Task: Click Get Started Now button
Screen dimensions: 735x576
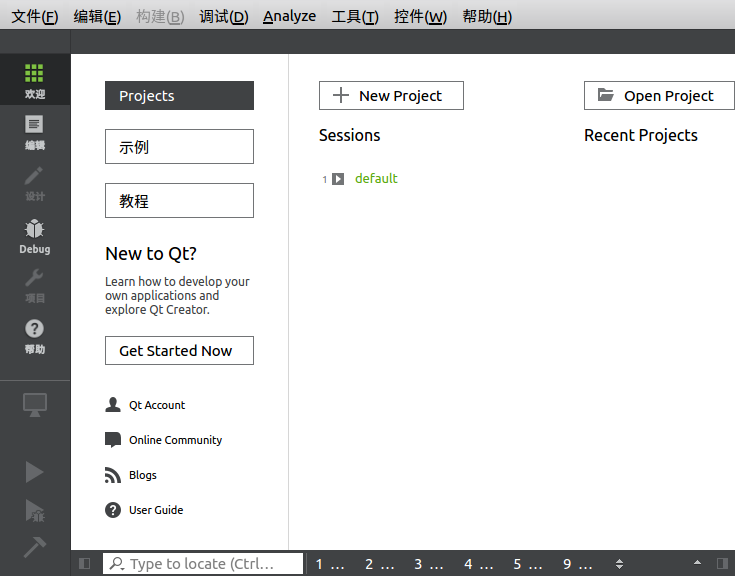Action: pyautogui.click(x=180, y=351)
